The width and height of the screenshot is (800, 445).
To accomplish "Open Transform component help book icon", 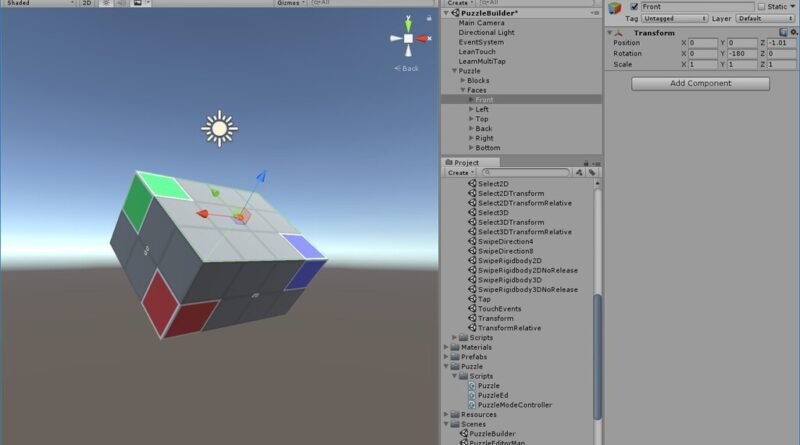I will point(783,32).
